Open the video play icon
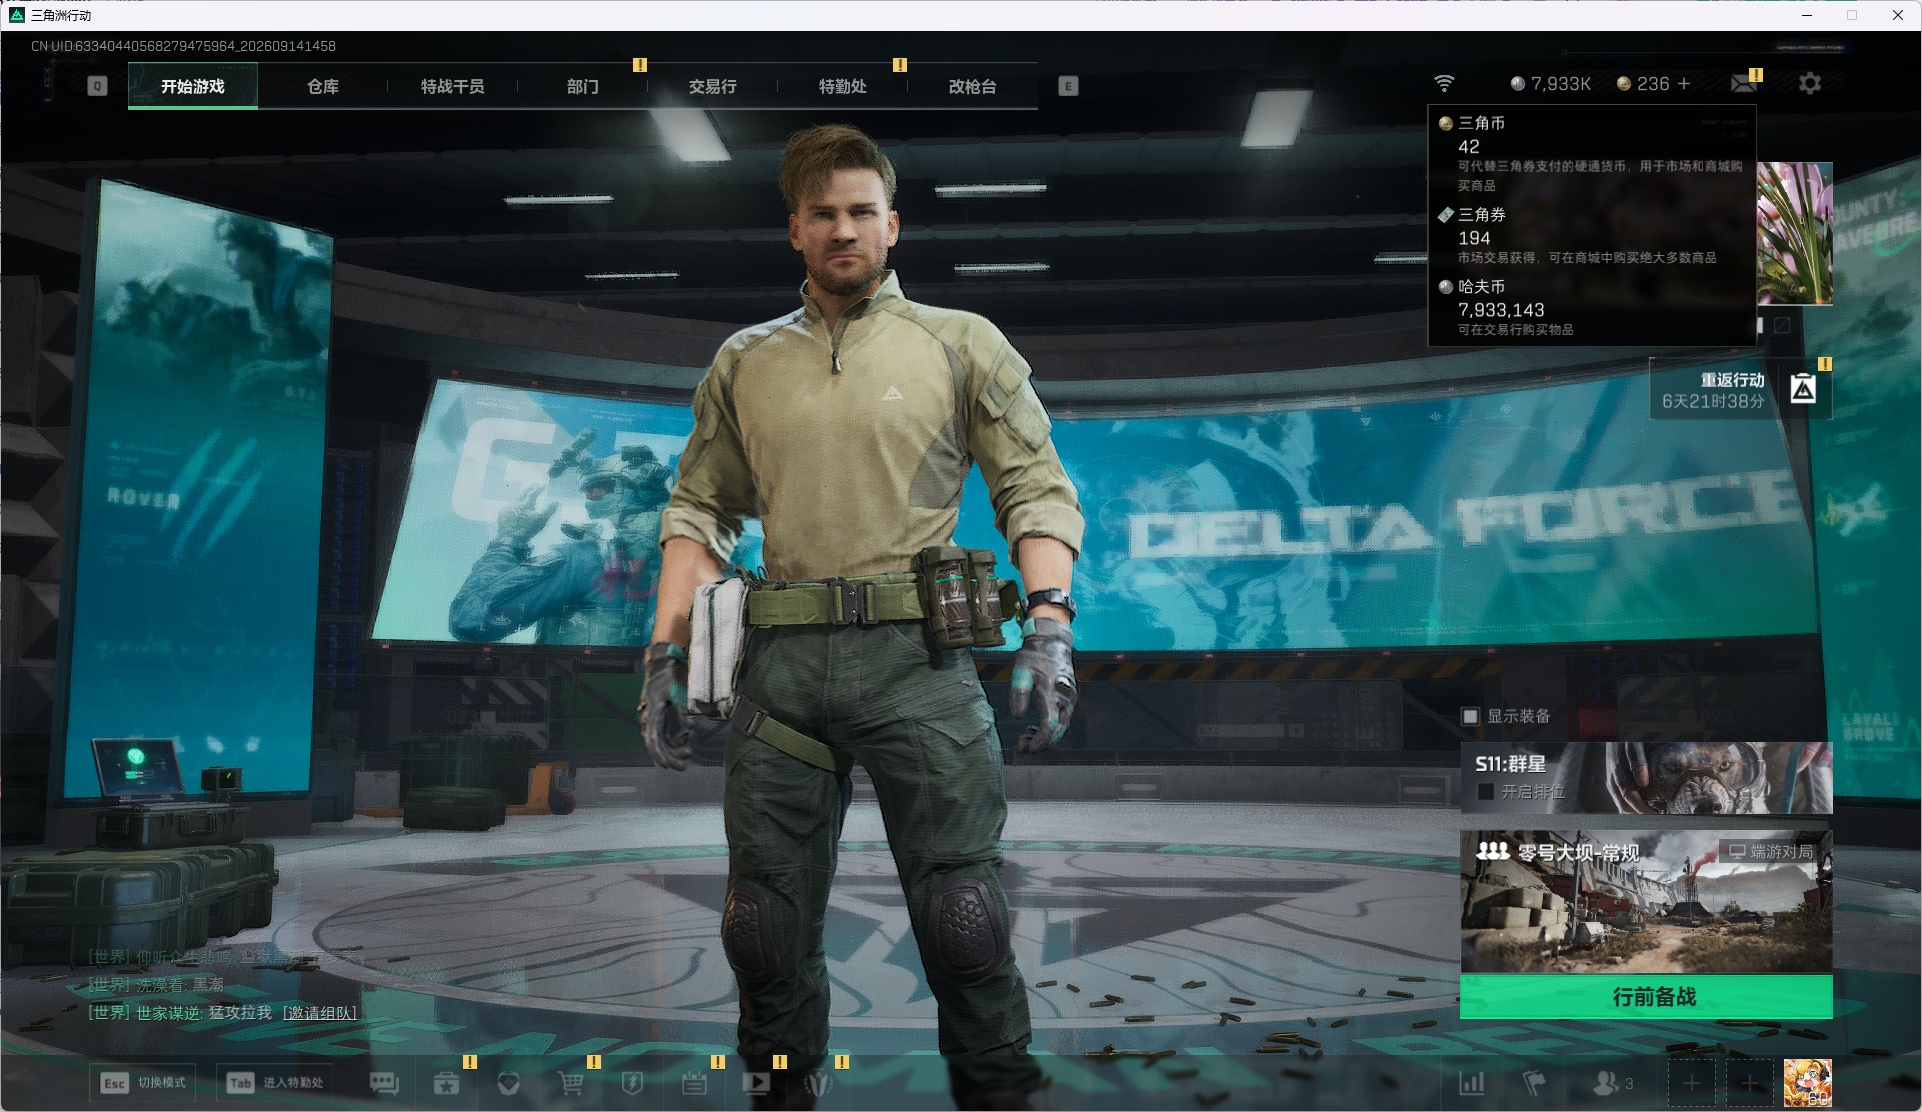1922x1112 pixels. coord(757,1083)
